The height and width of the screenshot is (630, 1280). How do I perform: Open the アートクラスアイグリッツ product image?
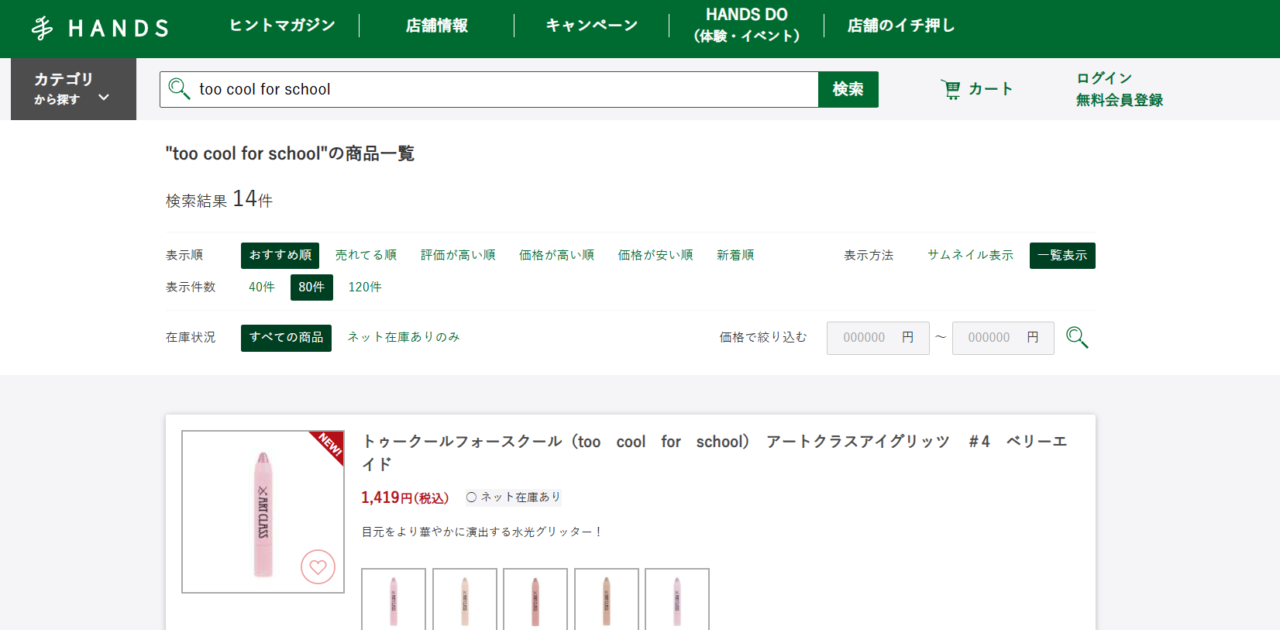263,512
